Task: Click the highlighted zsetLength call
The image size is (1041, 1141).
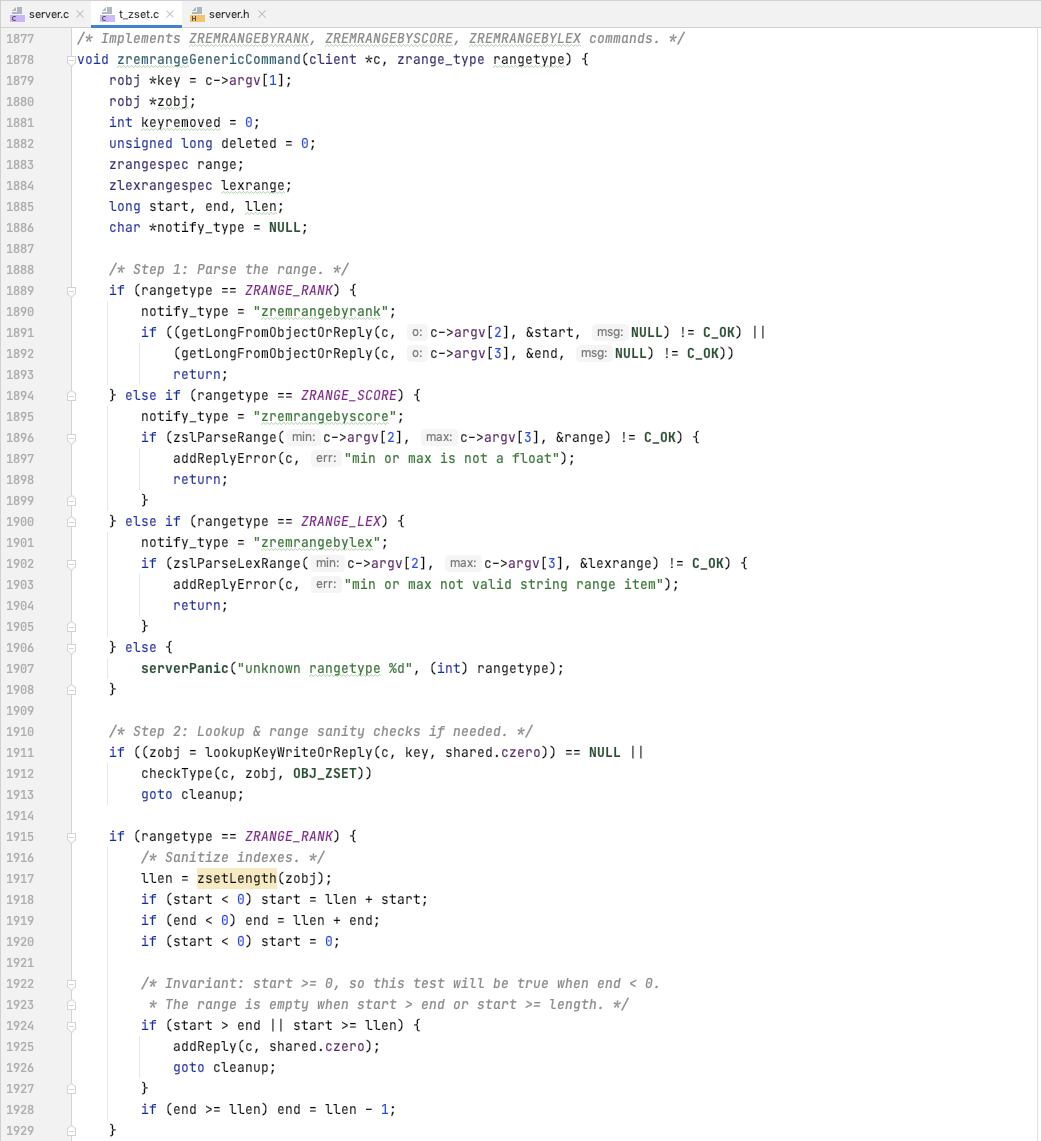Action: pyautogui.click(x=236, y=878)
